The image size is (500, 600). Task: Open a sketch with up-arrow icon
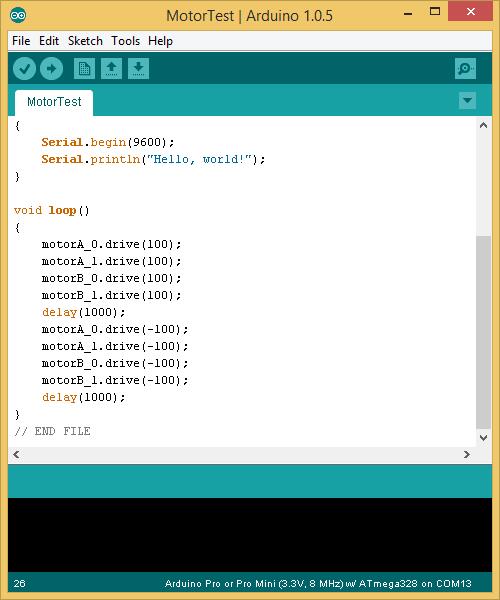click(x=111, y=69)
